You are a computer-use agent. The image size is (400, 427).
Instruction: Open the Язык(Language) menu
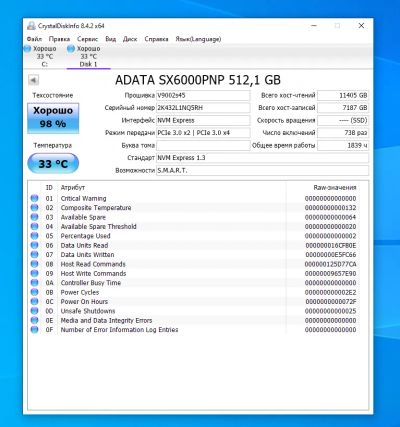pyautogui.click(x=198, y=39)
